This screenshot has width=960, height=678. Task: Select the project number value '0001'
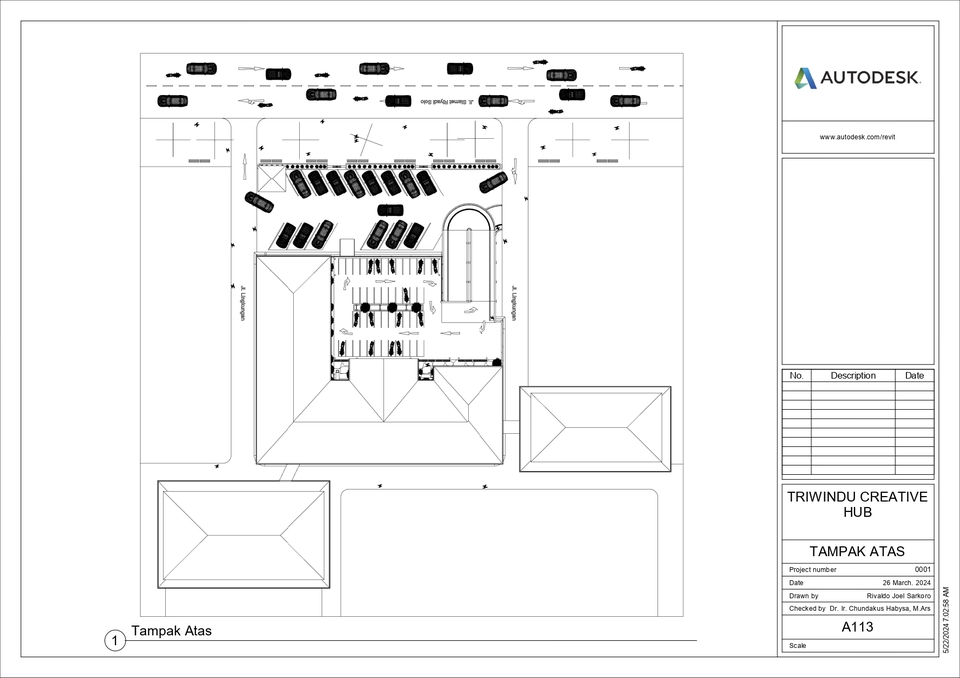[x=923, y=570]
